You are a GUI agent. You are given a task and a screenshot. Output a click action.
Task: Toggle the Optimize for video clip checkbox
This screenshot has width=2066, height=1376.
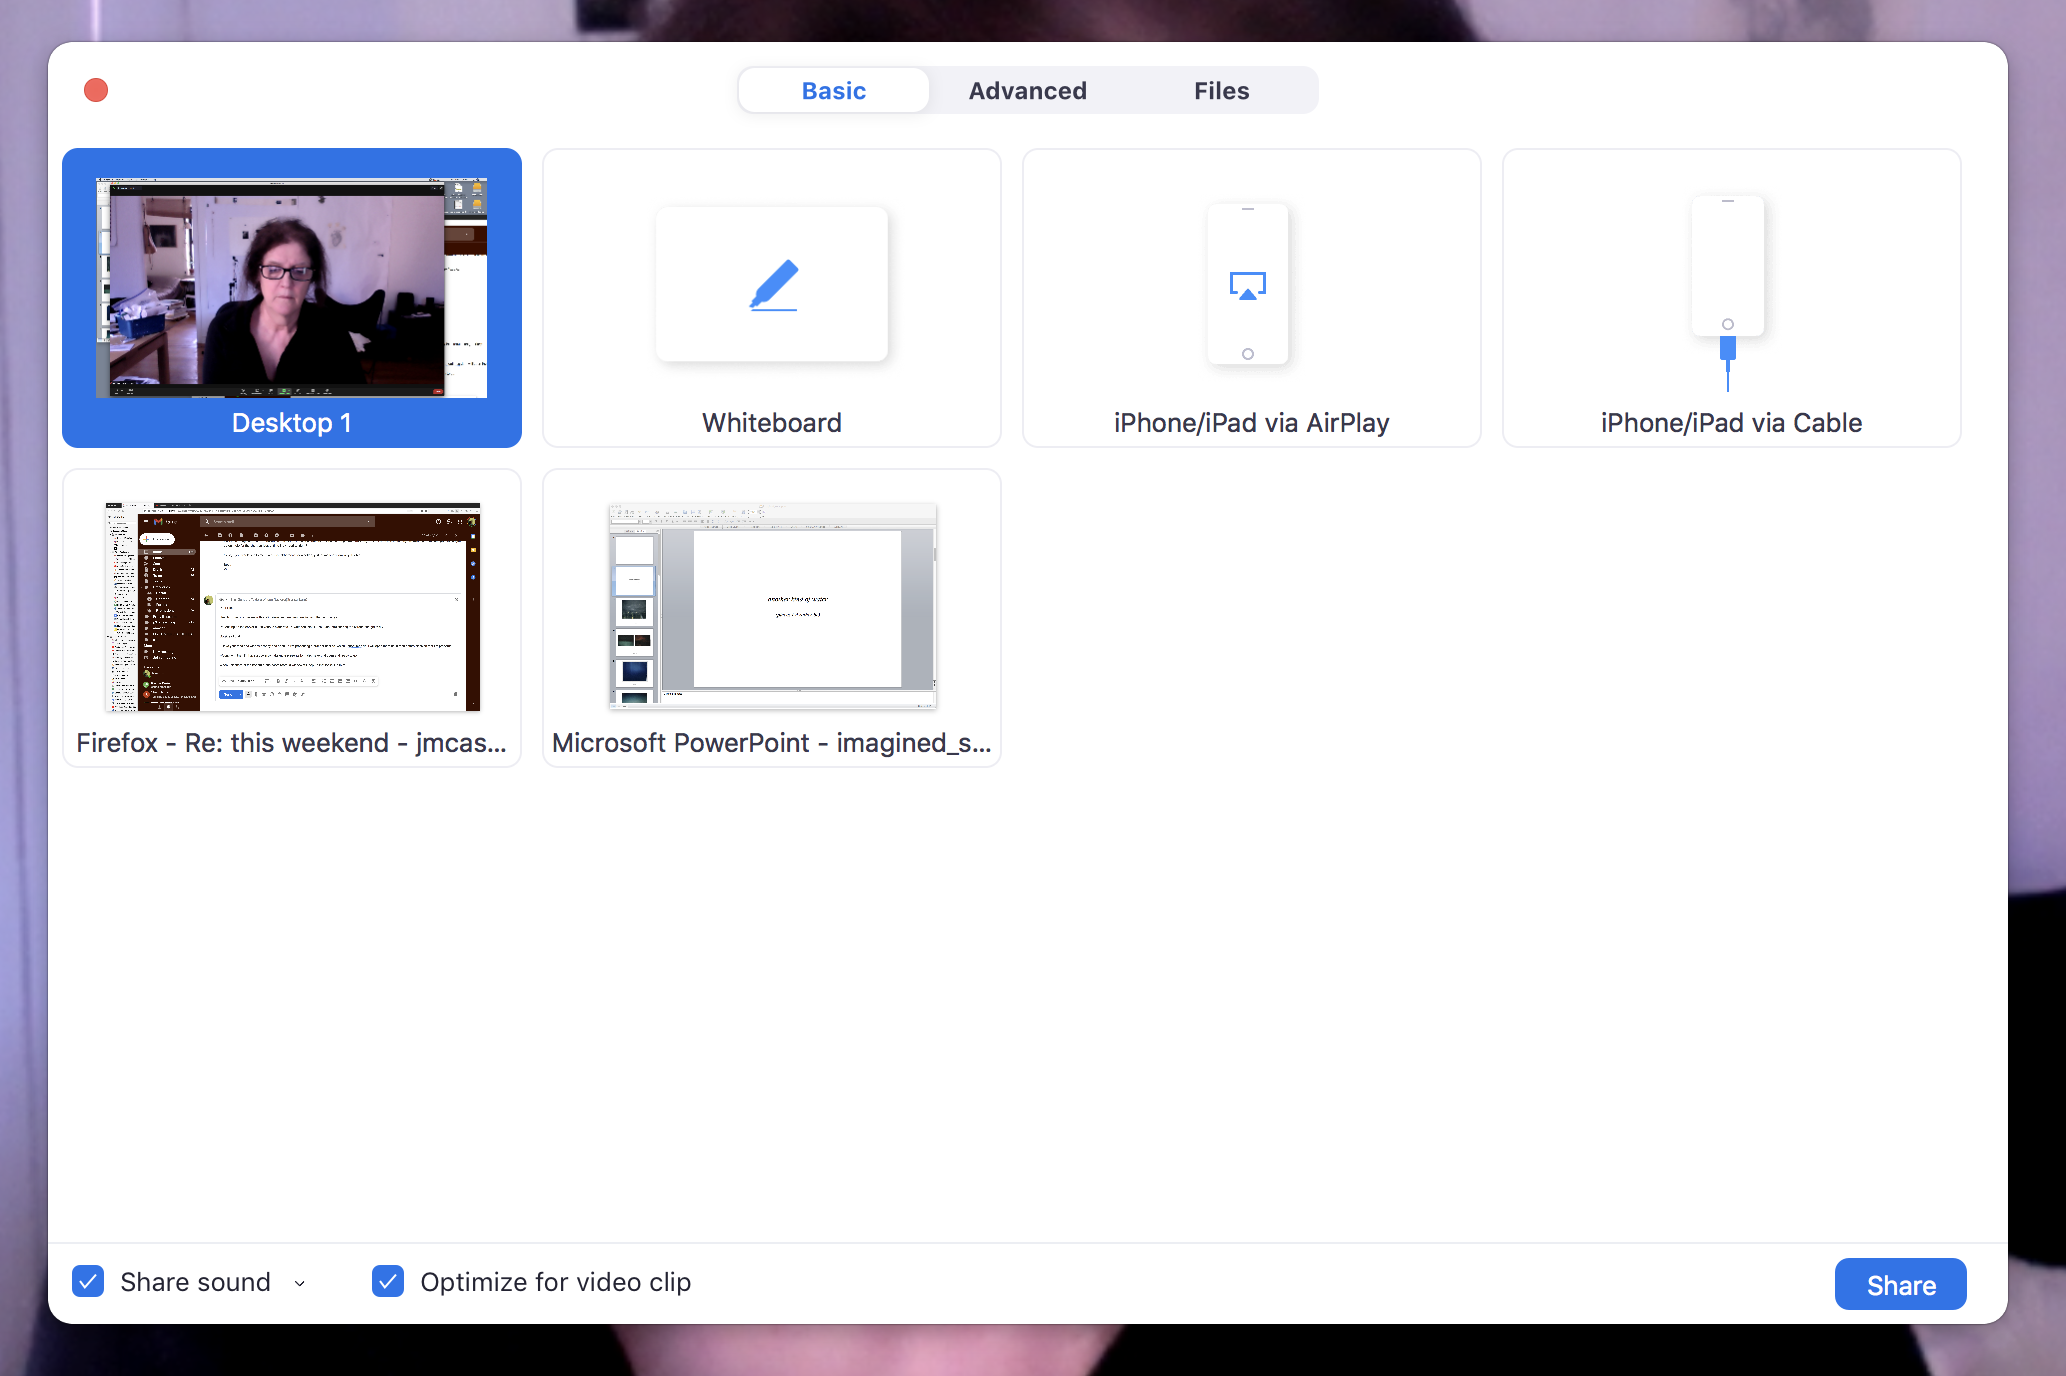388,1281
